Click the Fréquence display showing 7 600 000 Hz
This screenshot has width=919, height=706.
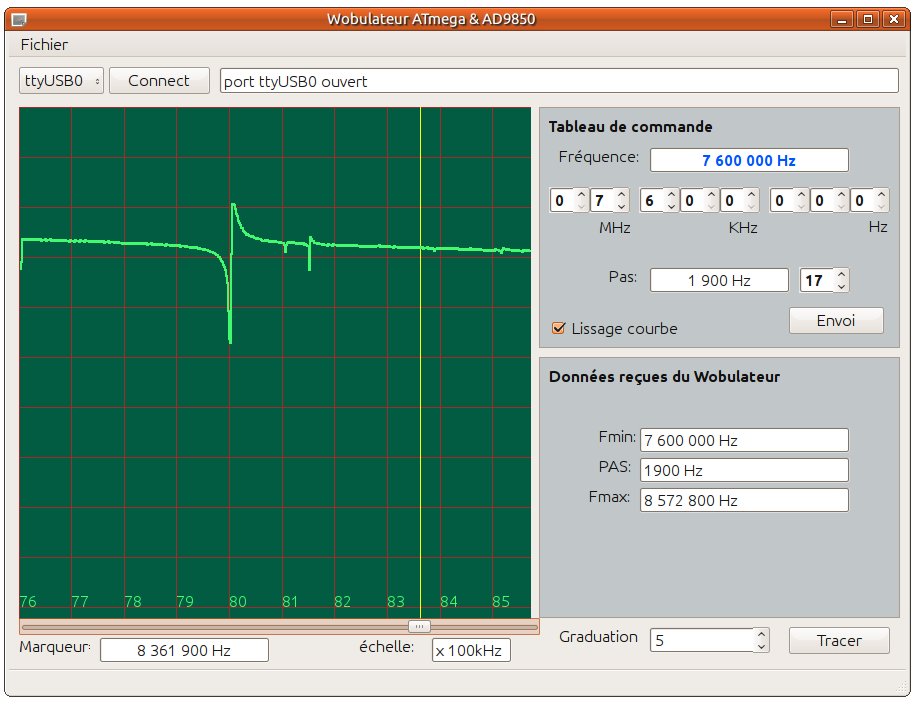point(749,160)
